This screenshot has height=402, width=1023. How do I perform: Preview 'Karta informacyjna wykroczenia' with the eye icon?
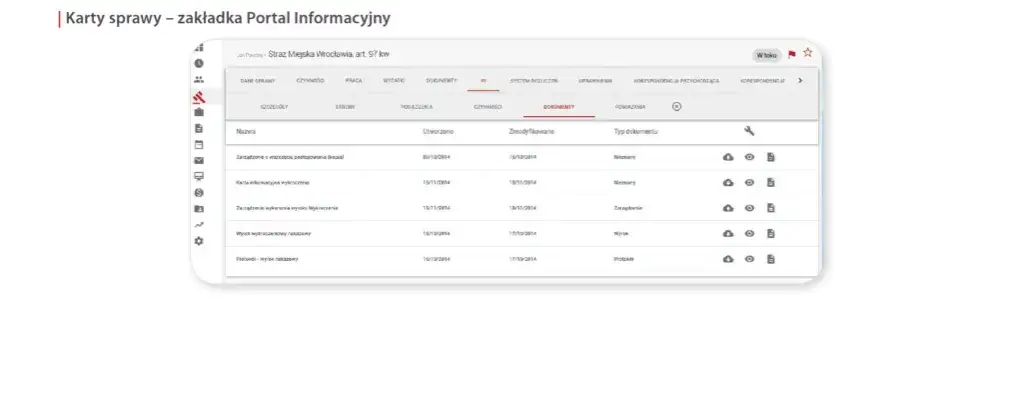pos(750,183)
